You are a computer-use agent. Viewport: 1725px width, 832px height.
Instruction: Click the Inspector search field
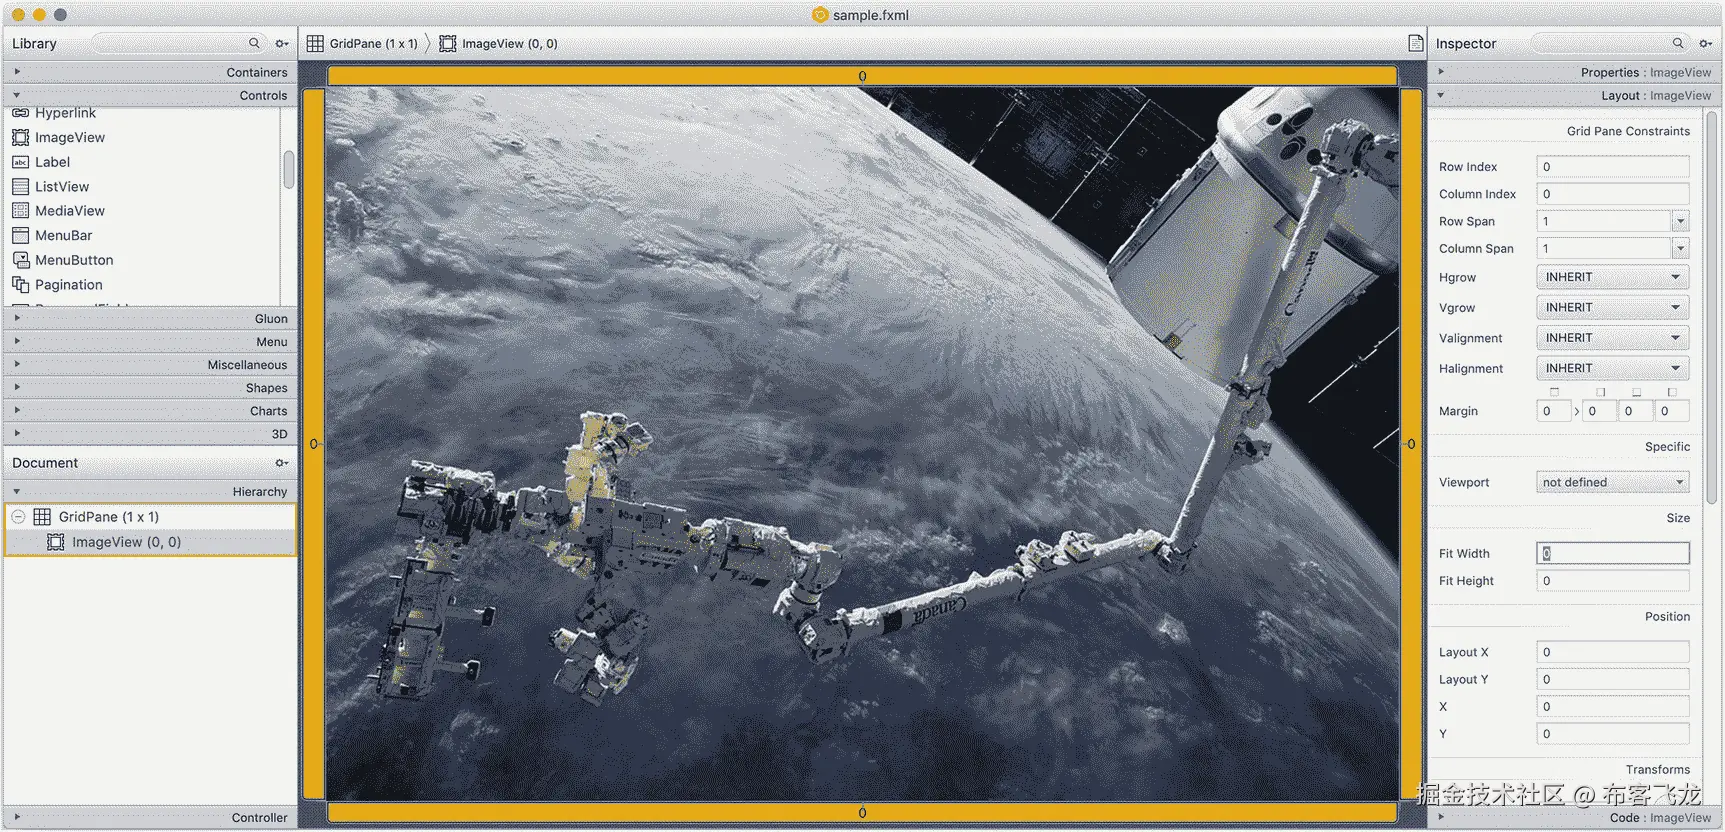click(1610, 43)
